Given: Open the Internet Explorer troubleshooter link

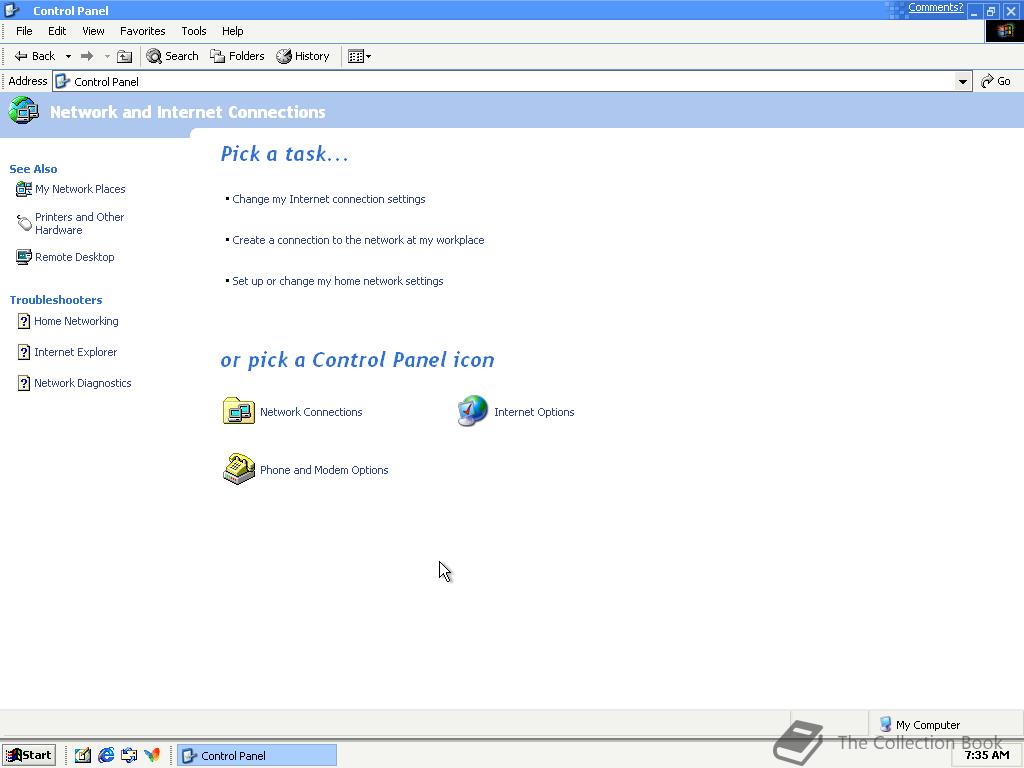Looking at the screenshot, I should (76, 352).
